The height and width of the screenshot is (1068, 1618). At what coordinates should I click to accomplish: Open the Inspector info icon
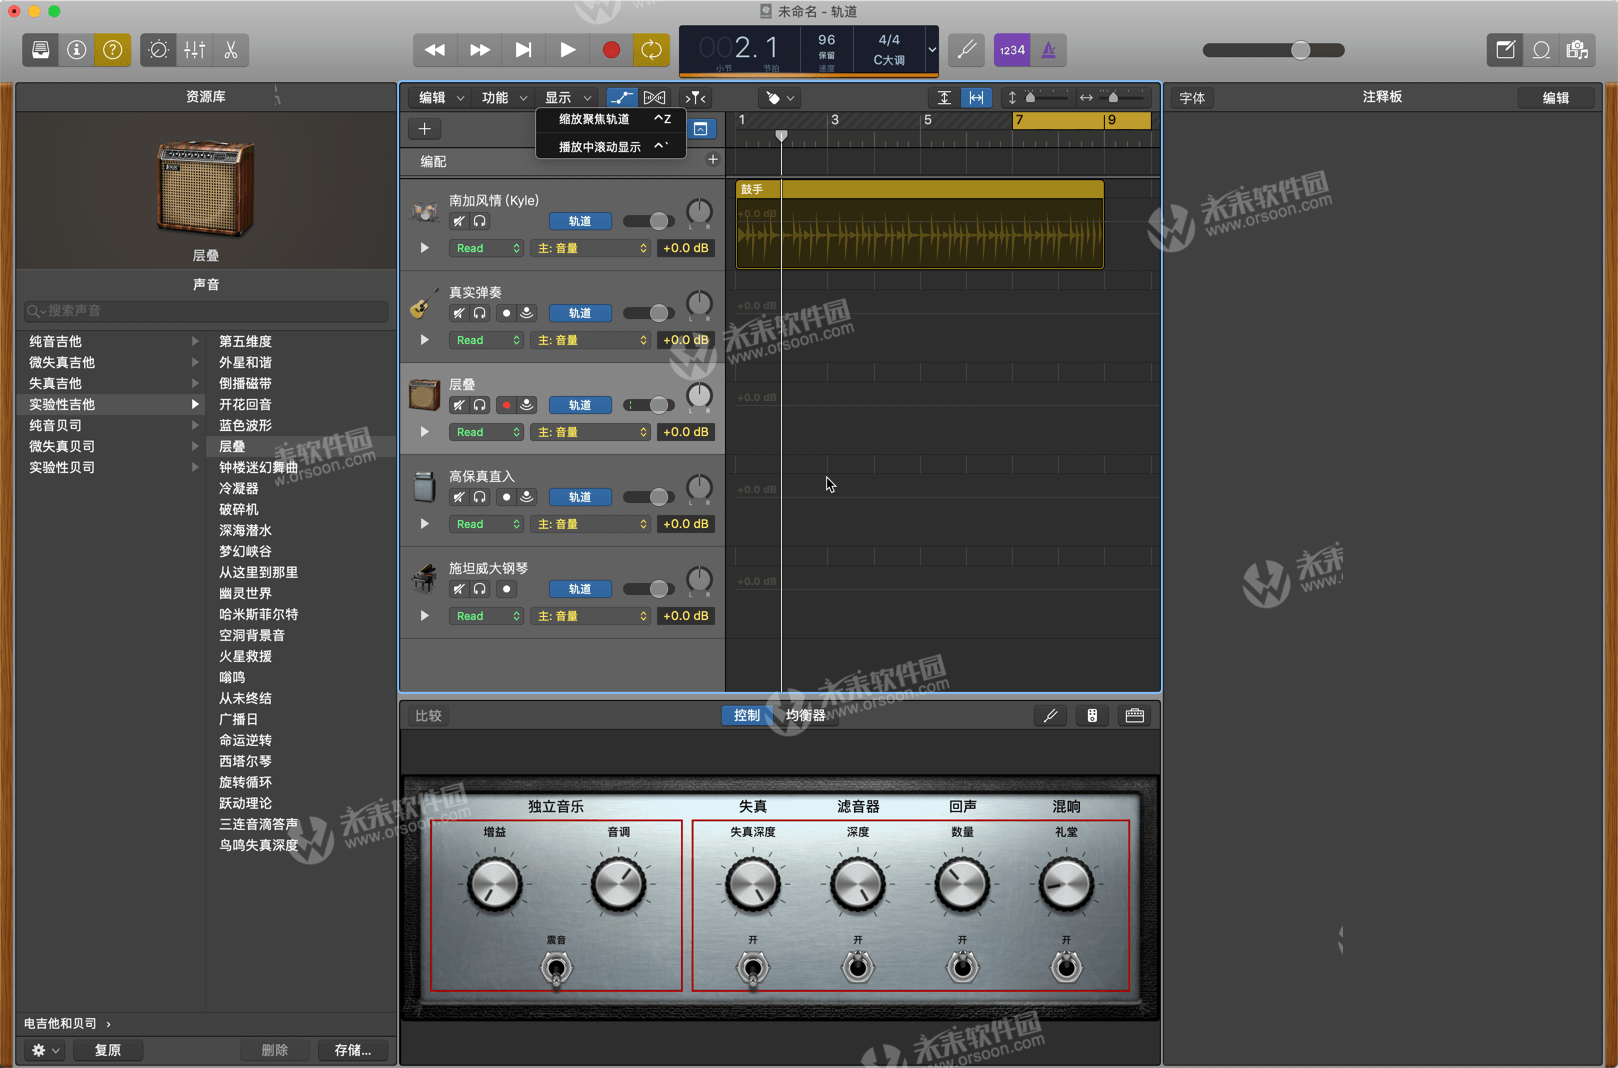tap(77, 50)
